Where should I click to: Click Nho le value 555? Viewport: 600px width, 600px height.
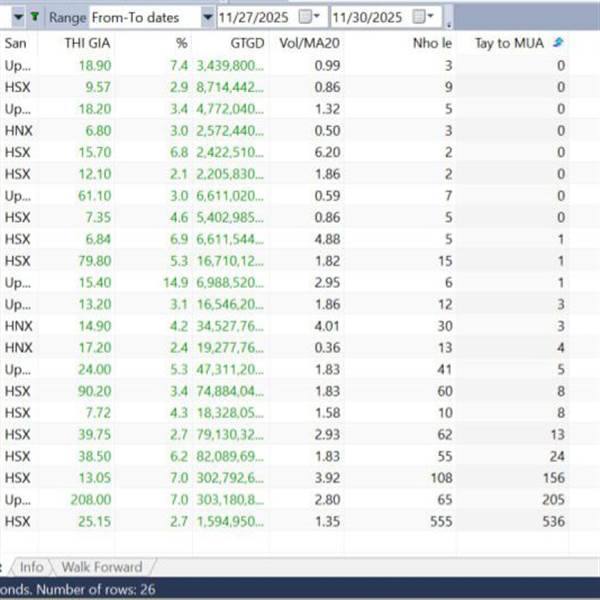click(x=441, y=521)
